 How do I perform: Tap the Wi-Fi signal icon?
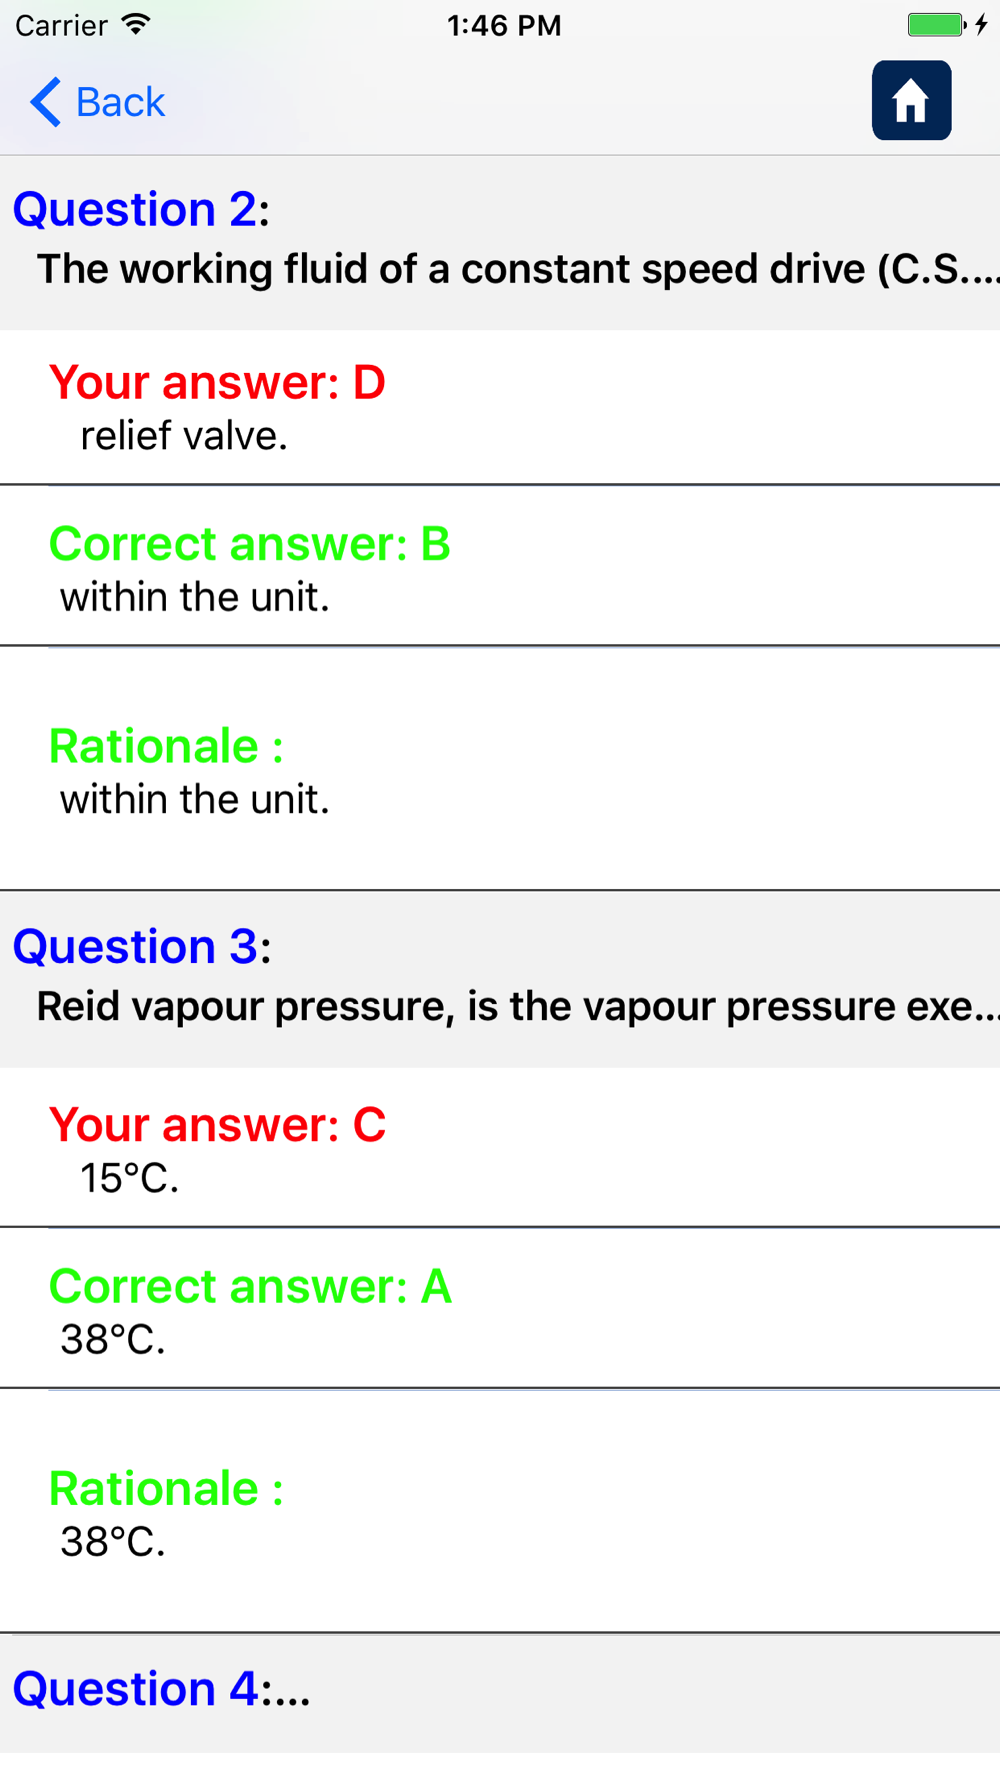[135, 24]
